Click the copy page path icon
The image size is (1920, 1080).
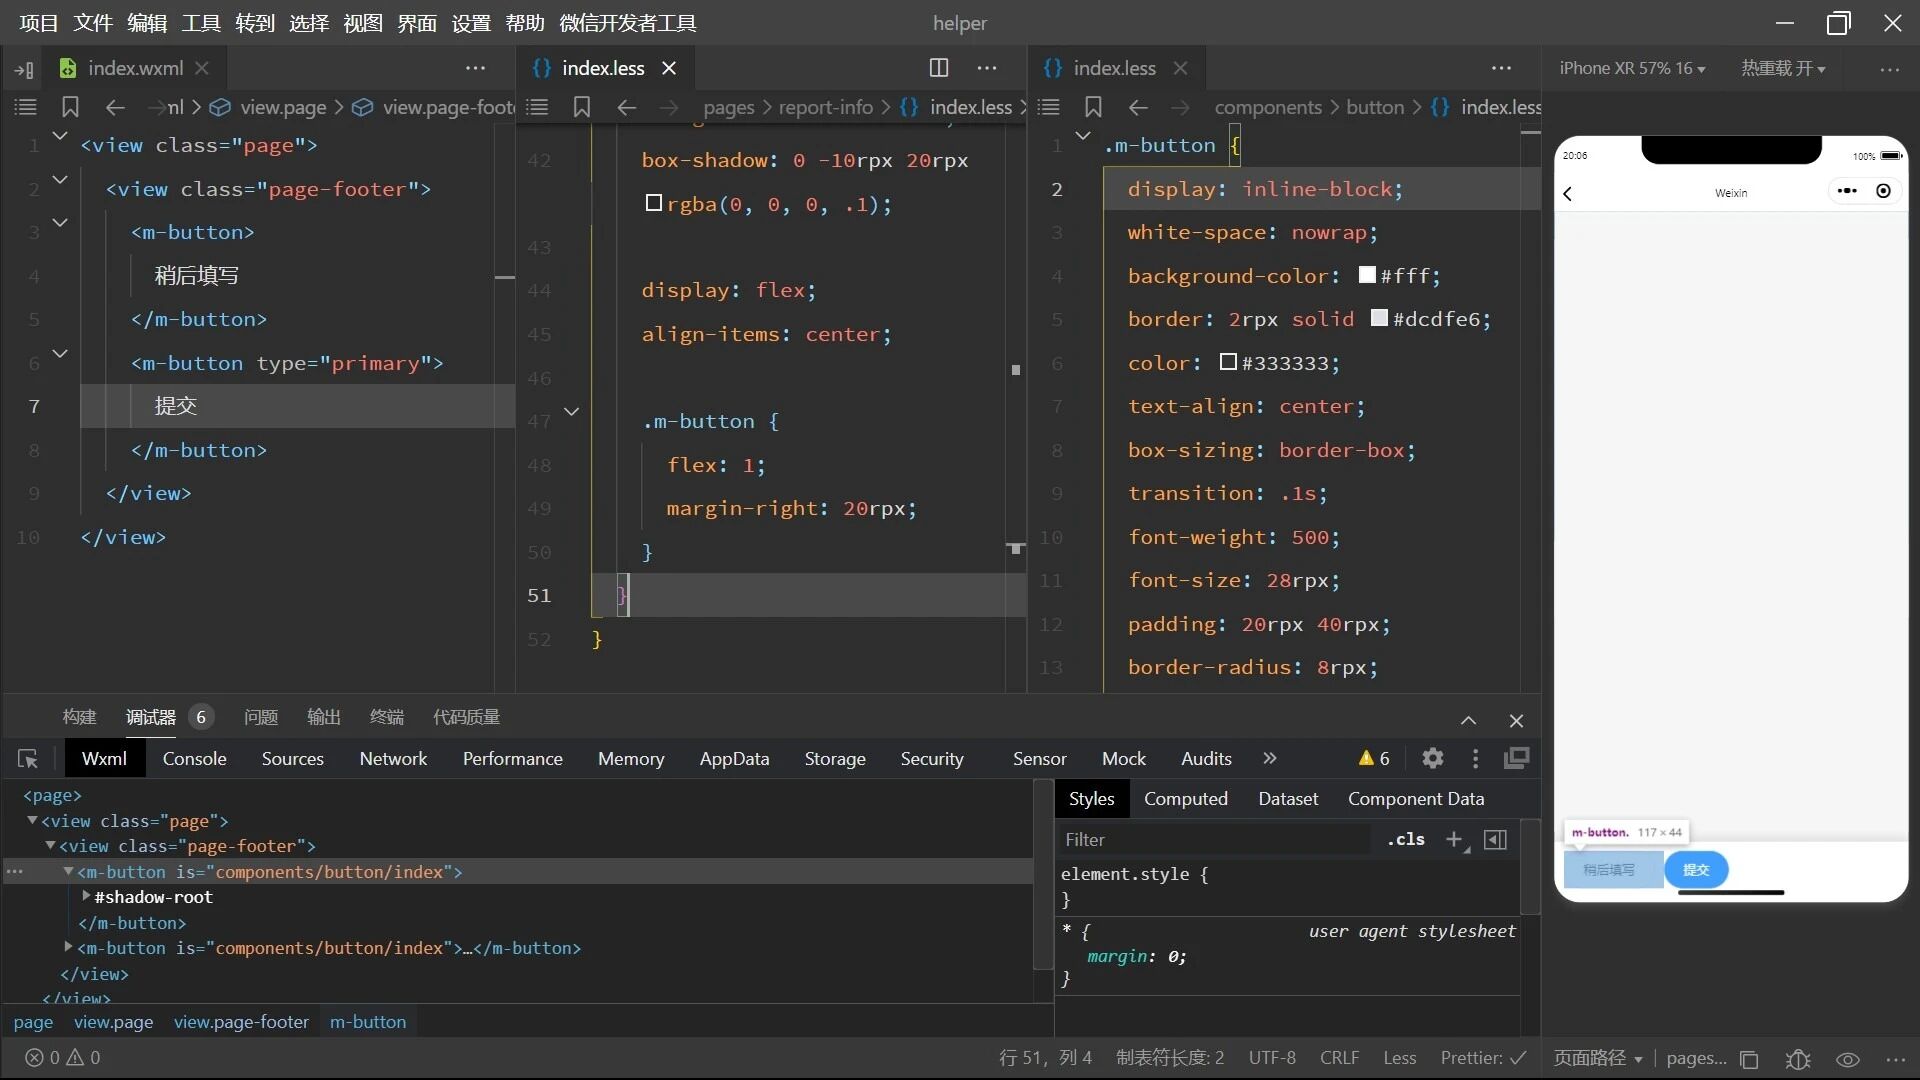[x=1749, y=1059]
